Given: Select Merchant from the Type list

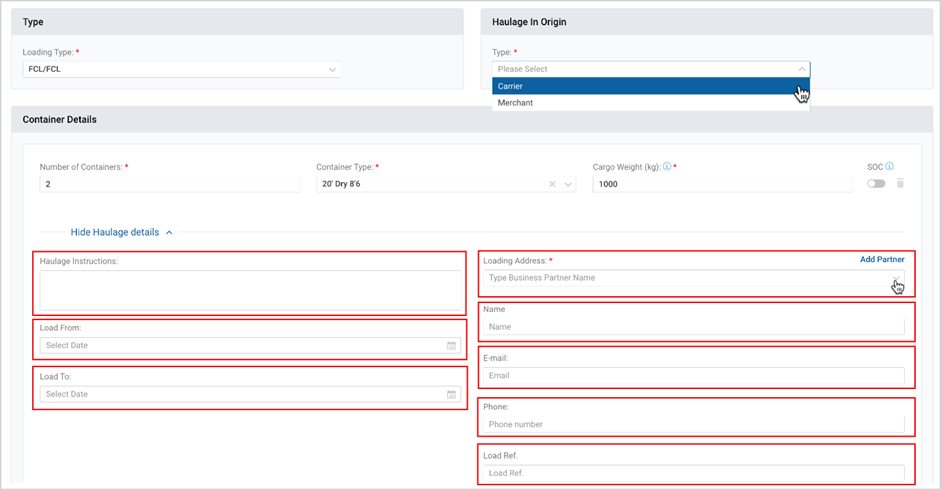Looking at the screenshot, I should click(651, 103).
